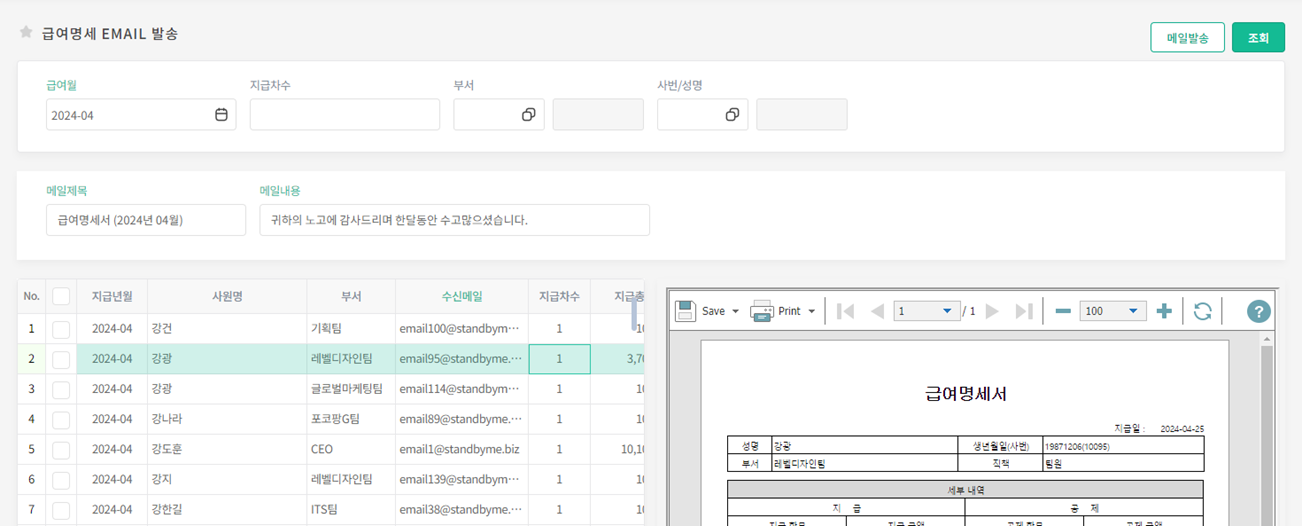The width and height of the screenshot is (1302, 526).
Task: Open the 부서 lookup popup icon
Action: (x=528, y=115)
